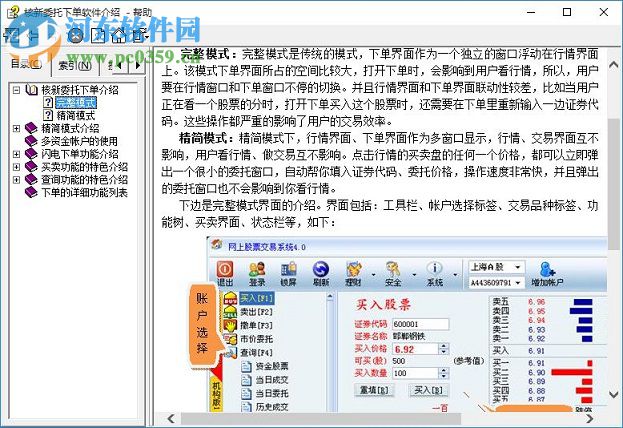Image resolution: width=623 pixels, height=428 pixels.
Task: Go to the Home page via house icon
Action: (118, 35)
